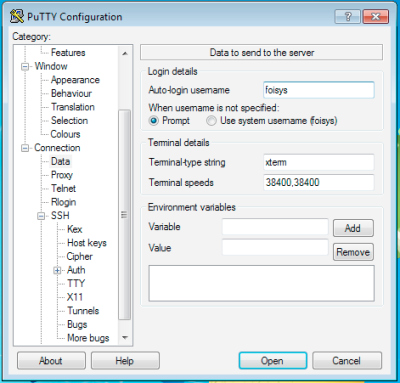The width and height of the screenshot is (400, 383).
Task: Click the Auto-login username field
Action: pyautogui.click(x=319, y=90)
